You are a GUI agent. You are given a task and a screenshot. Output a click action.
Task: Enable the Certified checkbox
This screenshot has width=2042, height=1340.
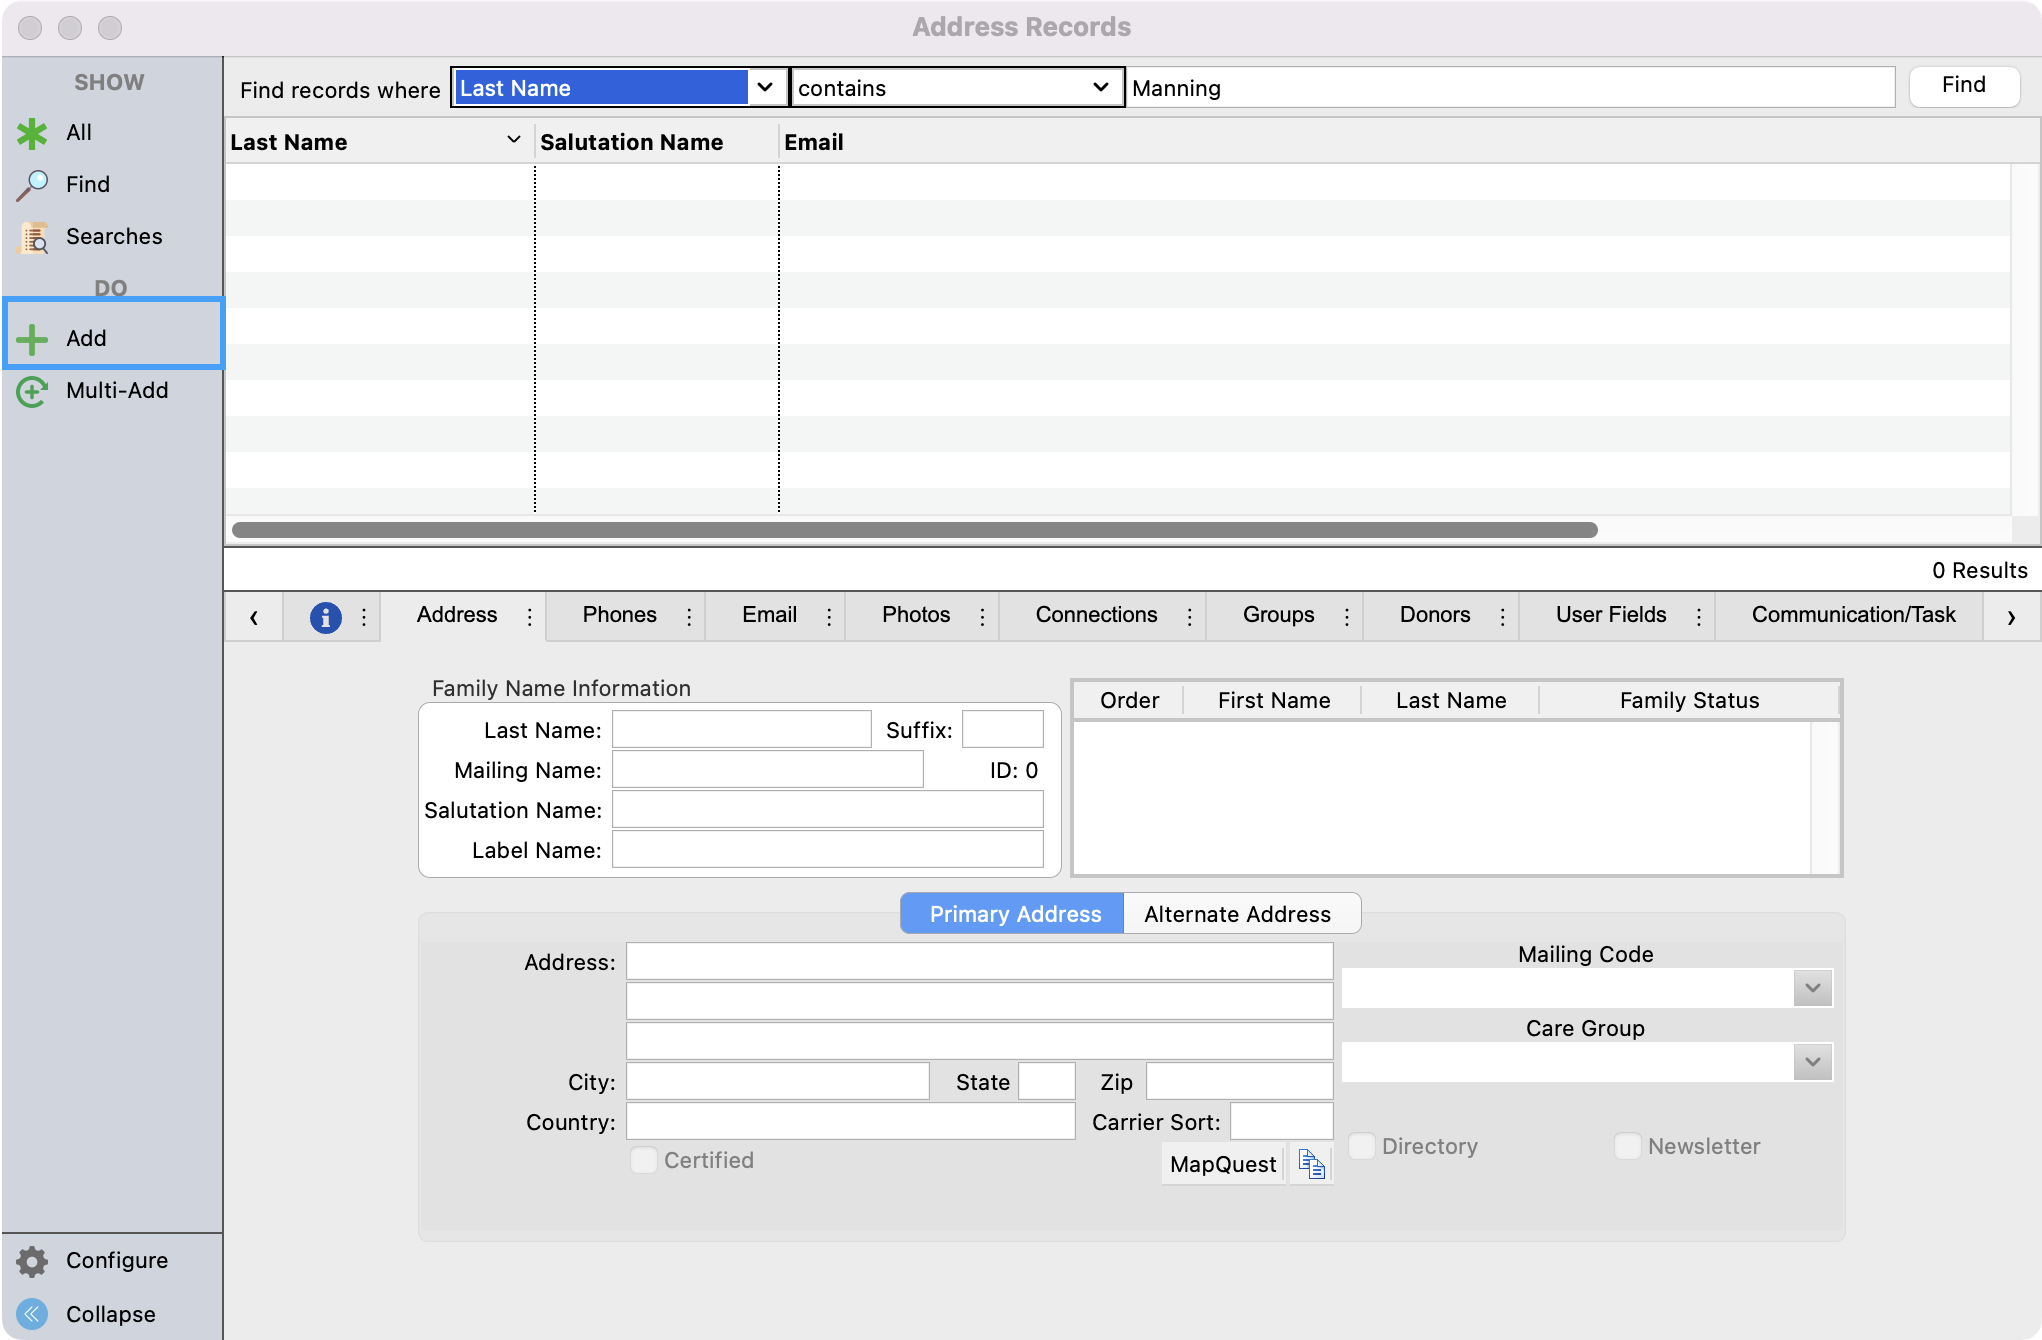pyautogui.click(x=644, y=1160)
